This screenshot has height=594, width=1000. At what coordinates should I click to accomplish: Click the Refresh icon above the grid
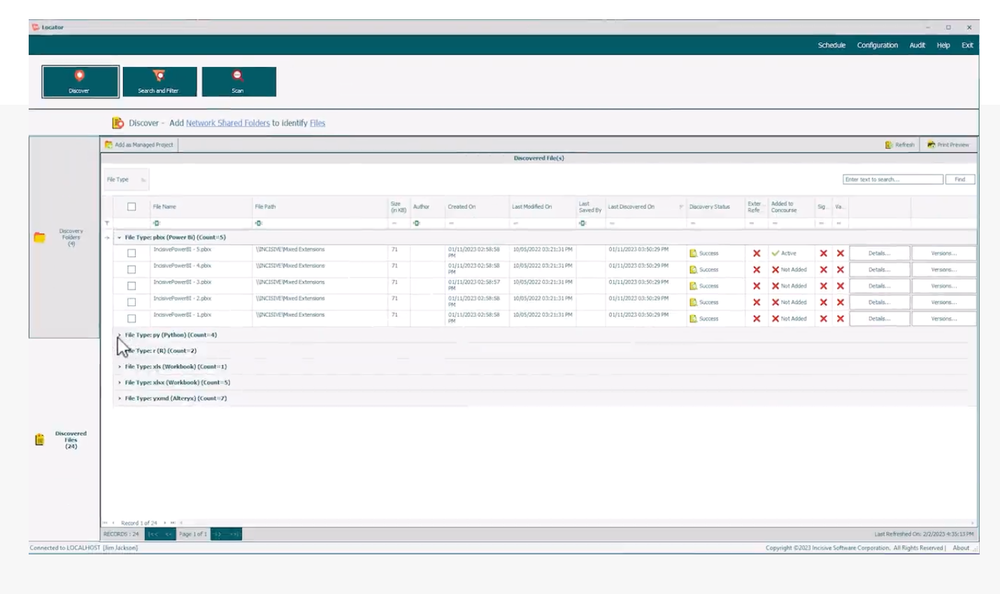(899, 144)
